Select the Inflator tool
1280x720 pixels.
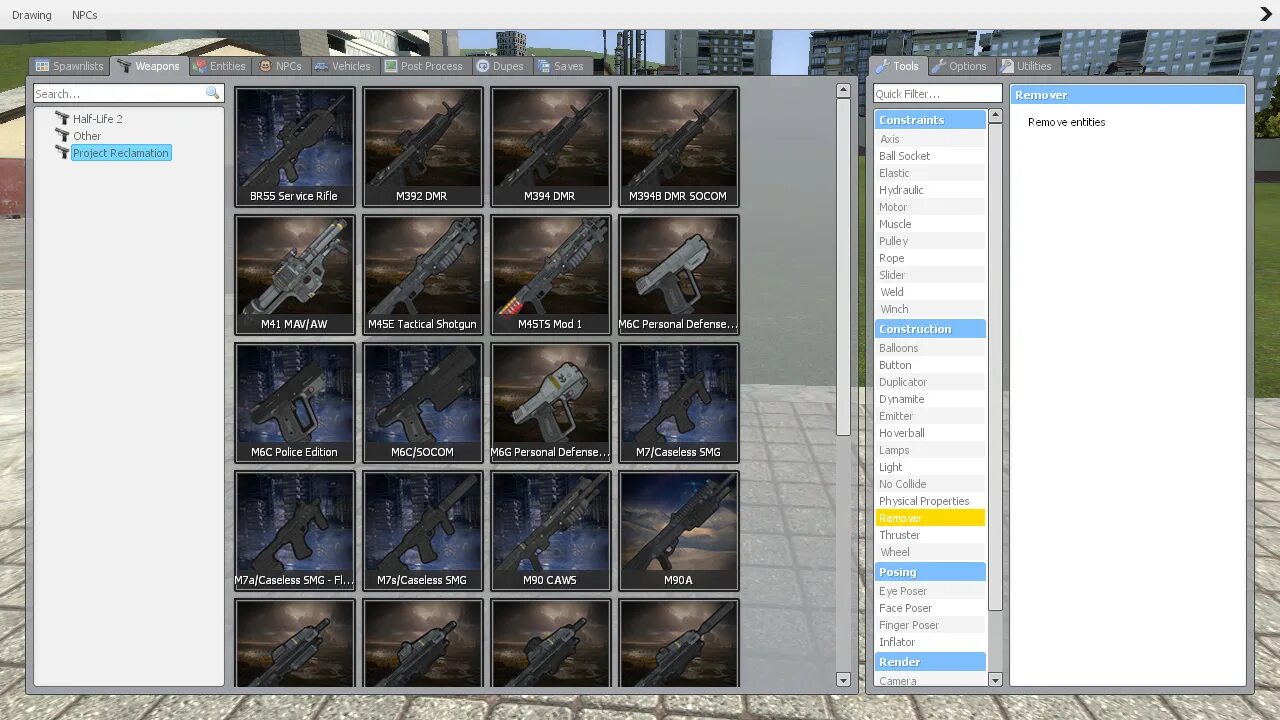point(930,642)
